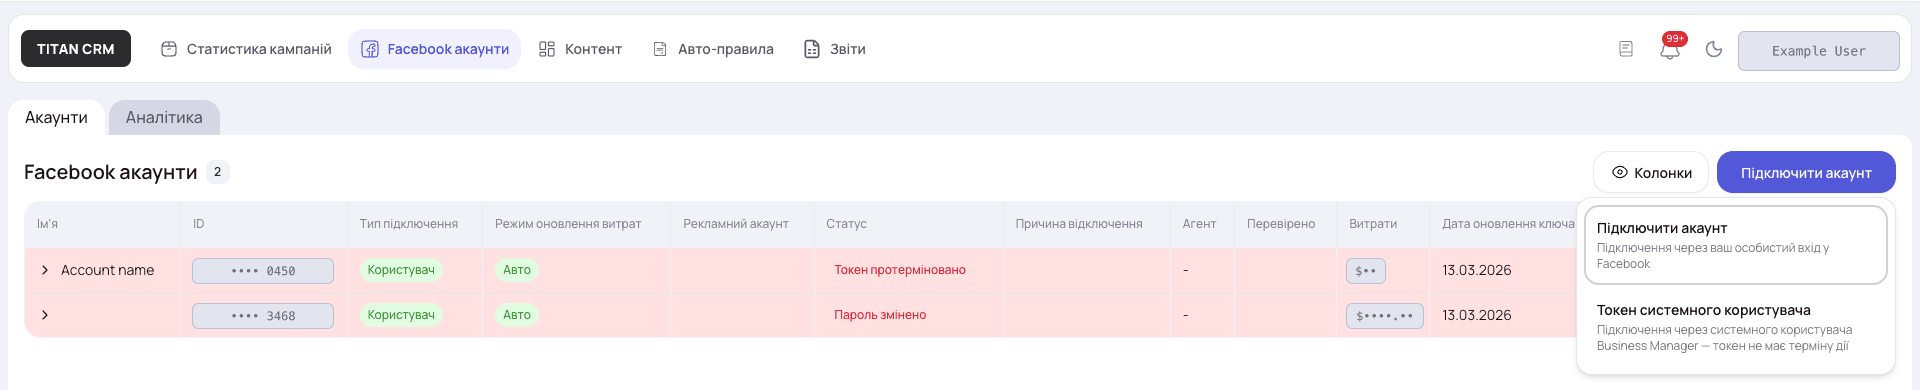1920x390 pixels.
Task: Click the Пароль змінено status
Action: point(880,315)
